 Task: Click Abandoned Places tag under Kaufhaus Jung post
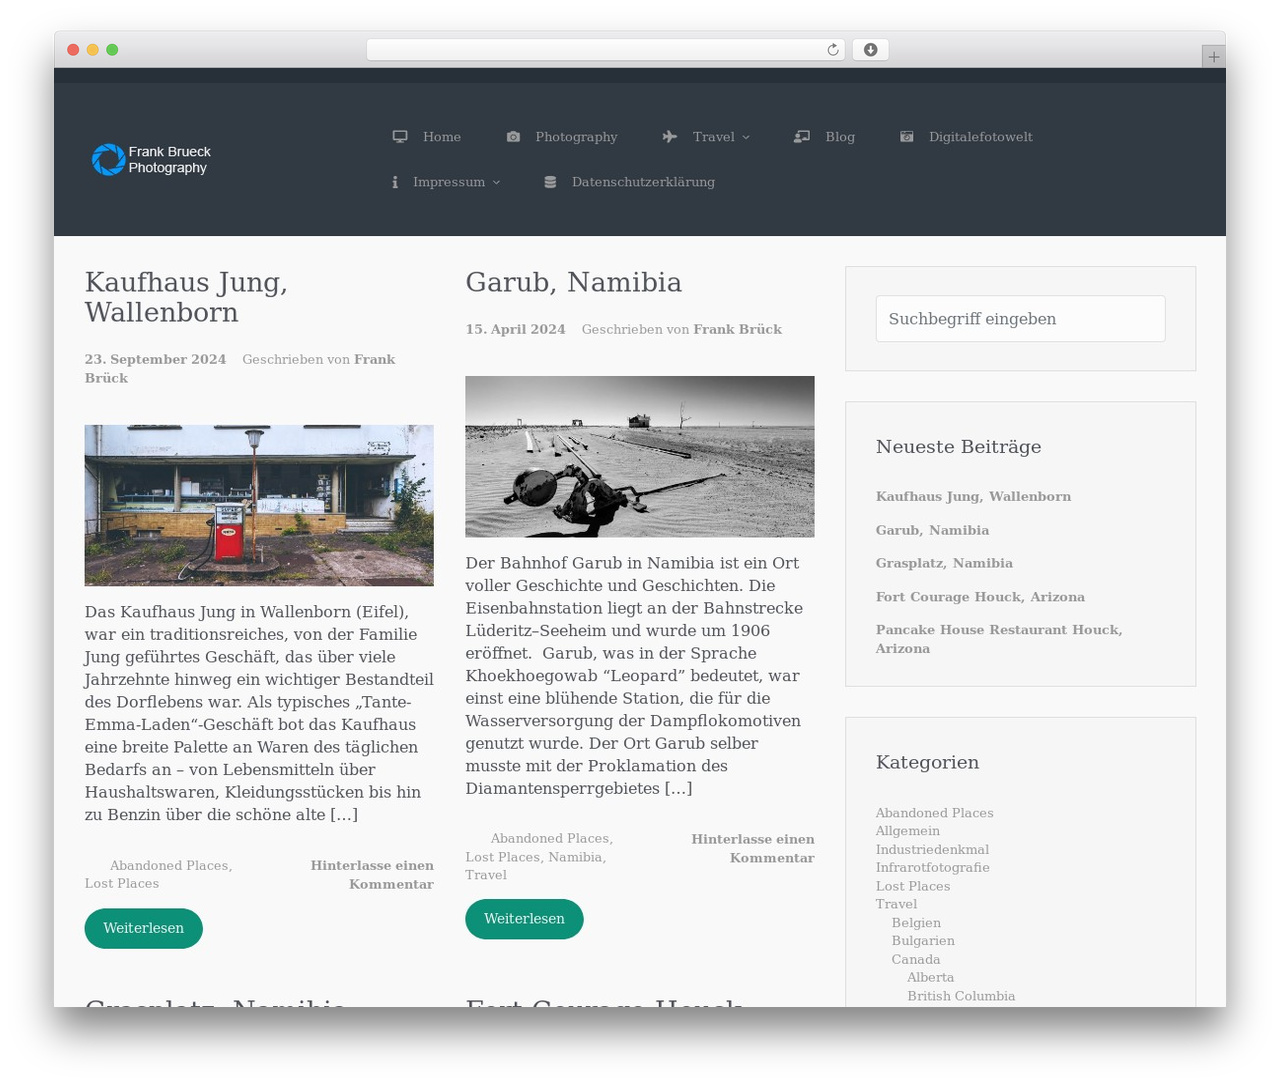tap(169, 866)
